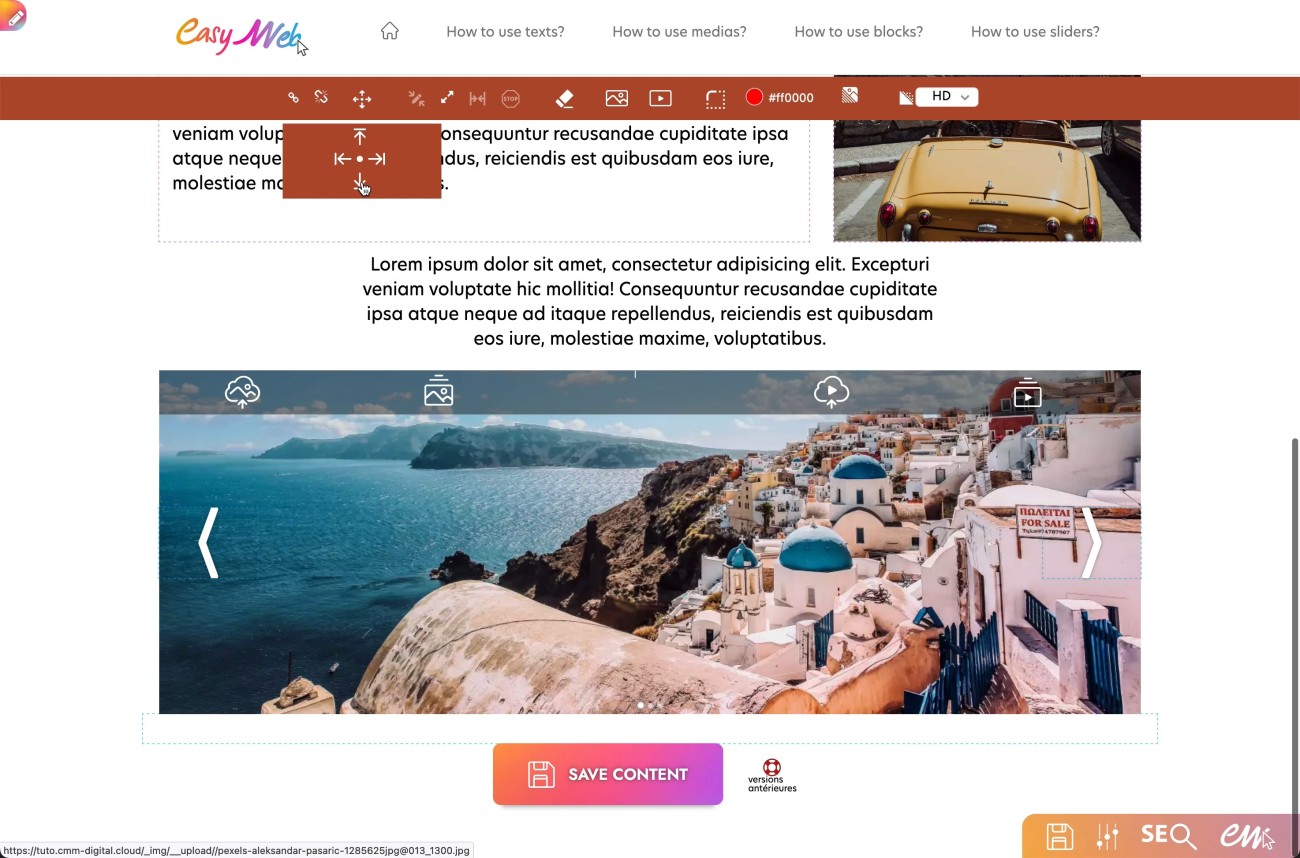Click the dashed border corner icon

[x=715, y=98]
